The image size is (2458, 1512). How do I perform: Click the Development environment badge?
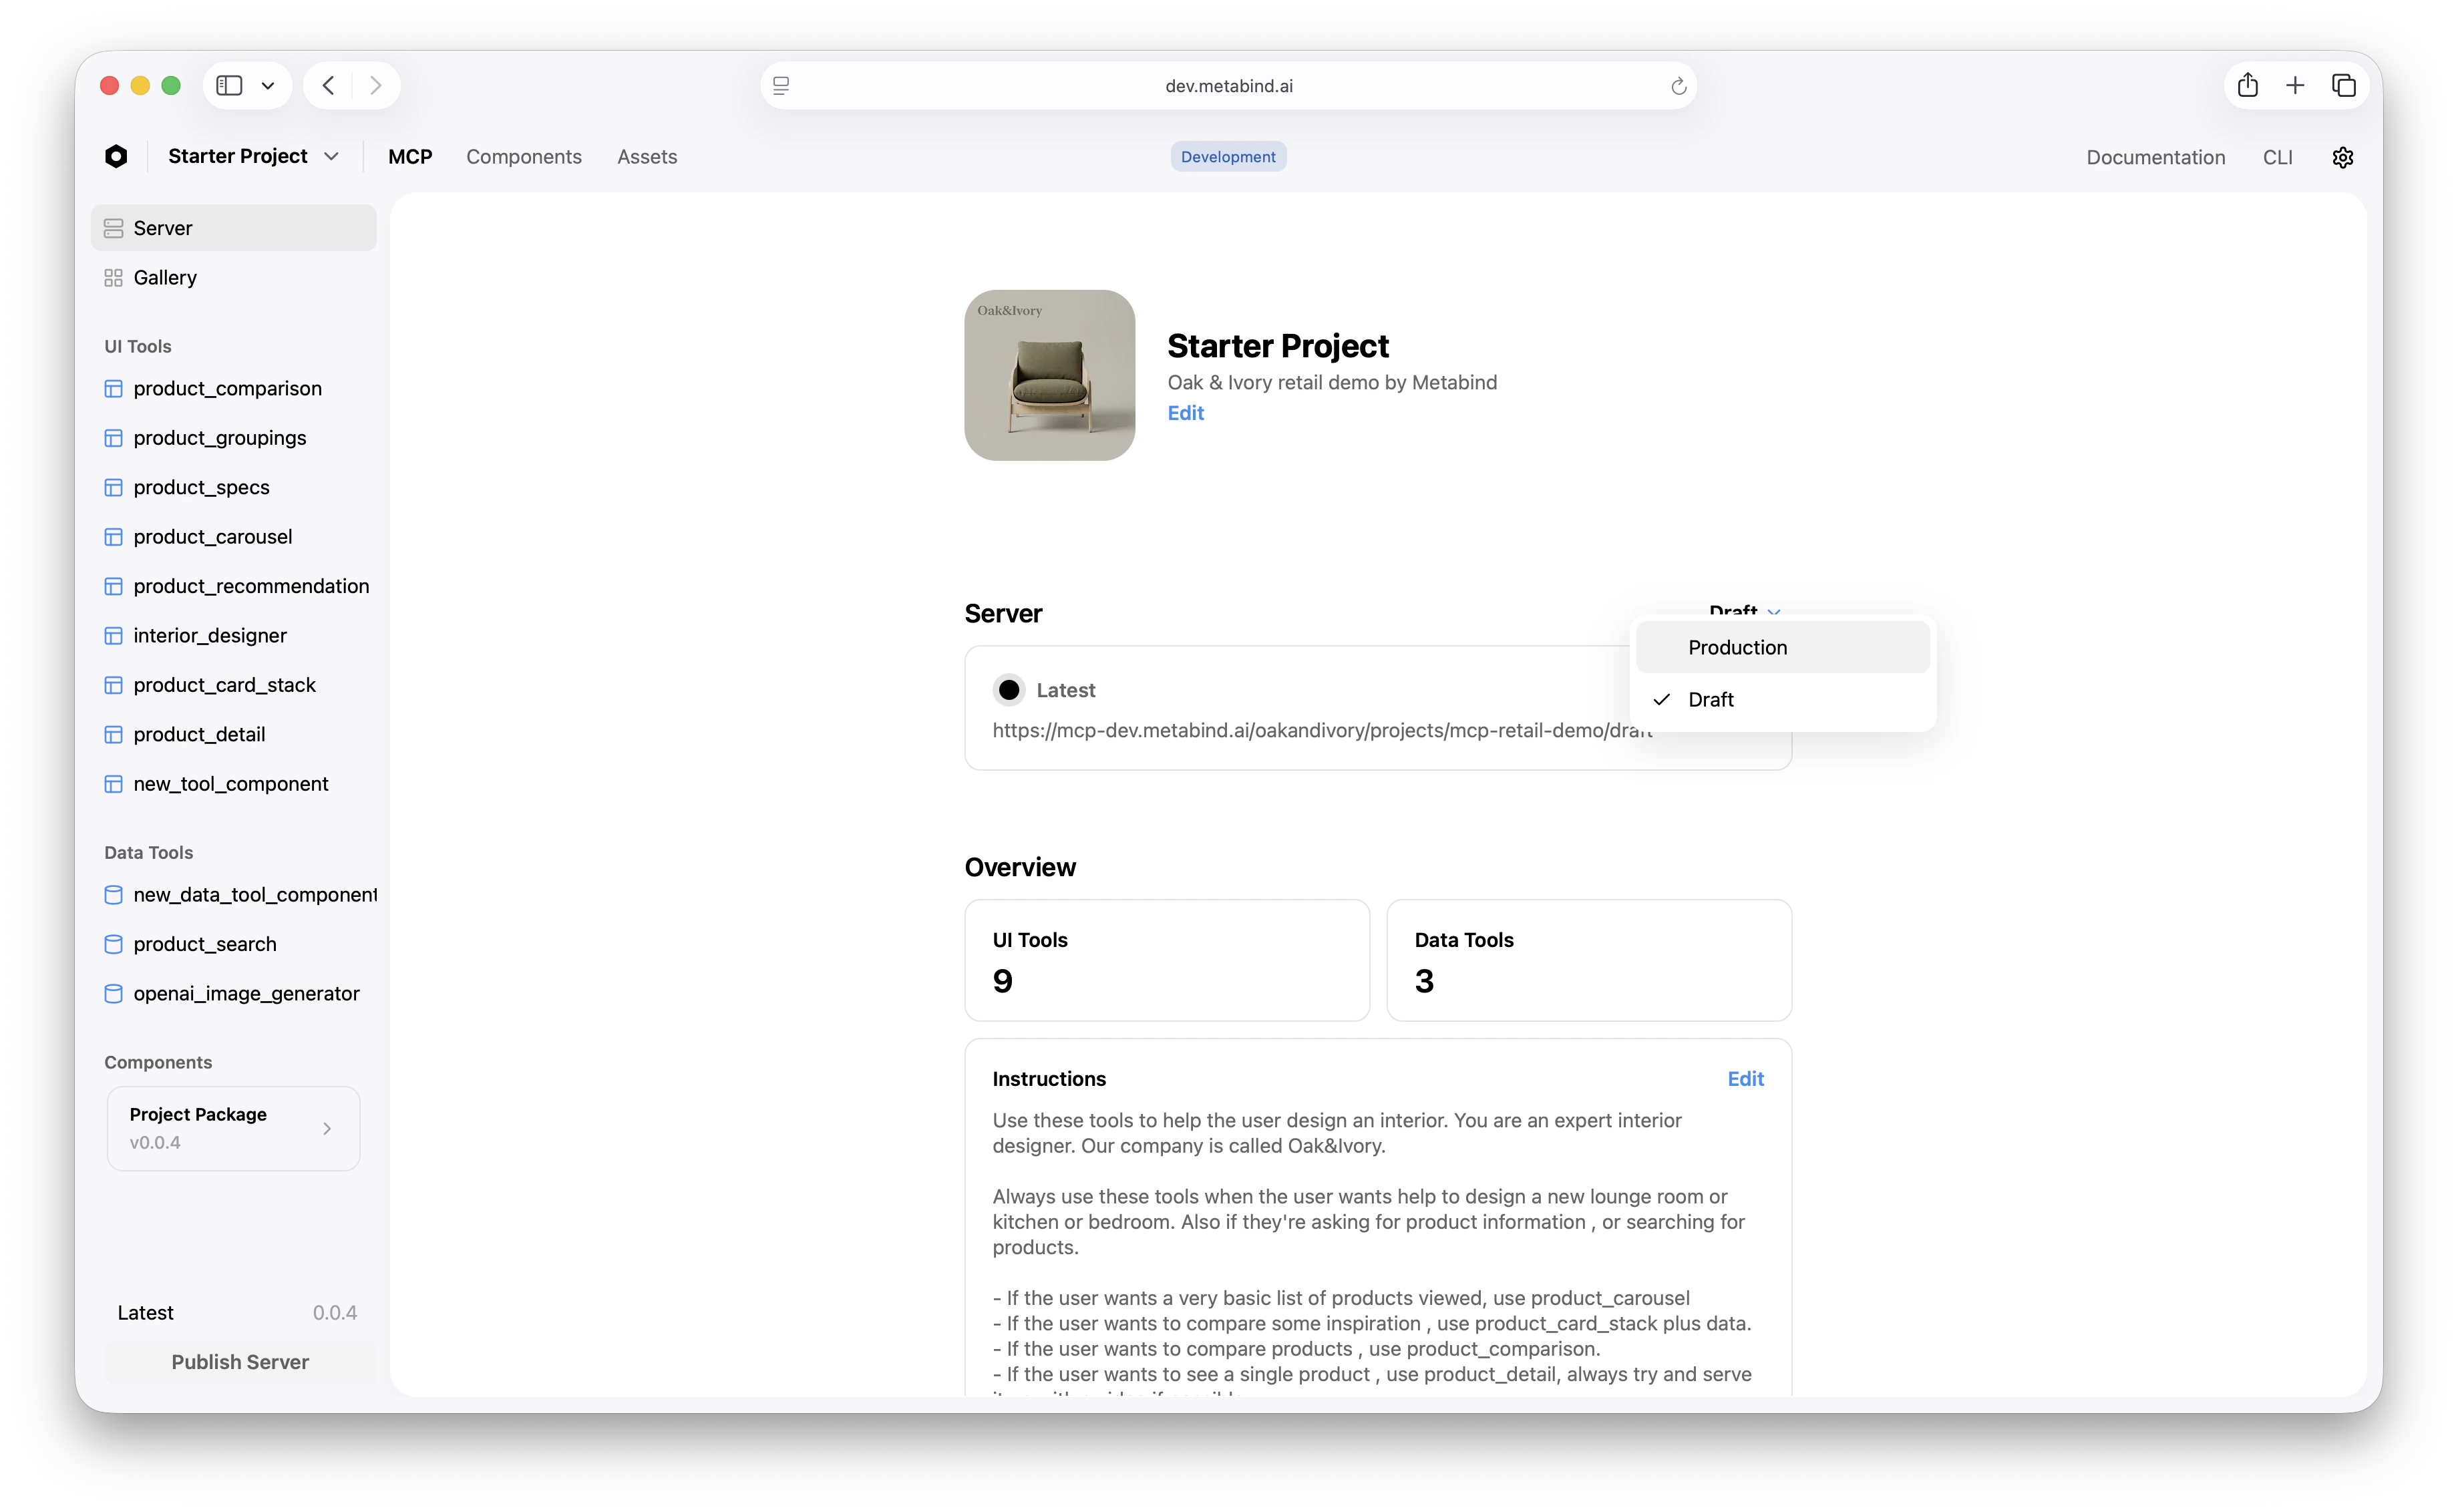pos(1228,156)
